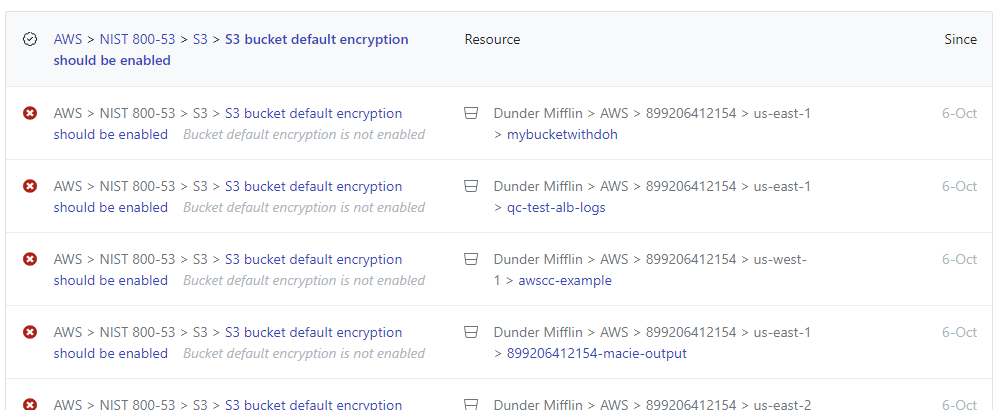Click the Since column header
The width and height of the screenshot is (999, 410).
pyautogui.click(x=960, y=39)
